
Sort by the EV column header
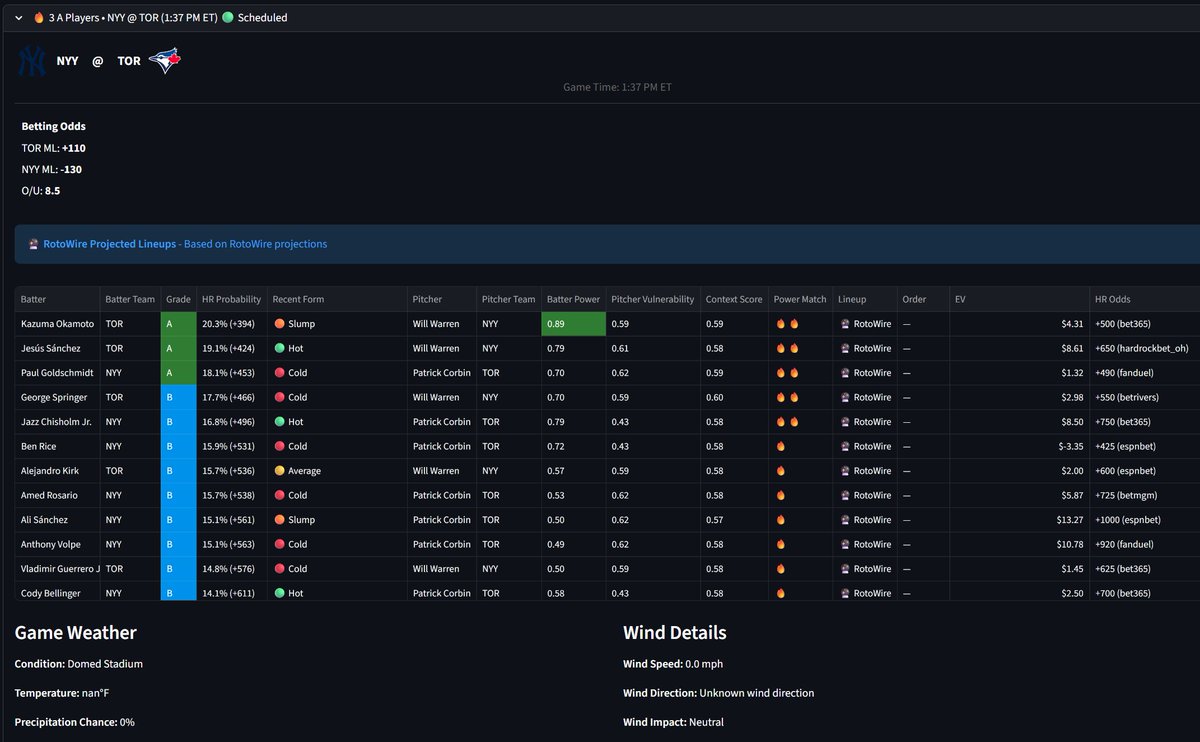tap(1020, 299)
